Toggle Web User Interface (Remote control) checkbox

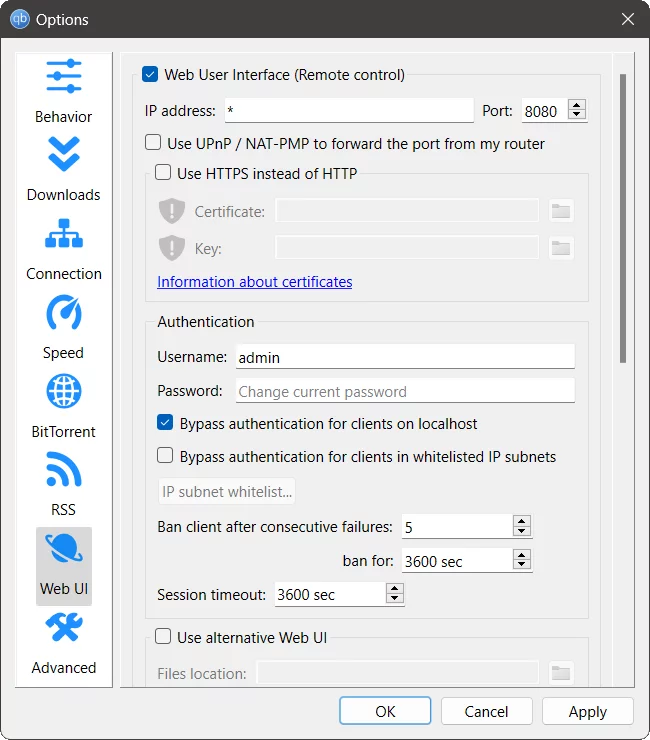tap(150, 74)
